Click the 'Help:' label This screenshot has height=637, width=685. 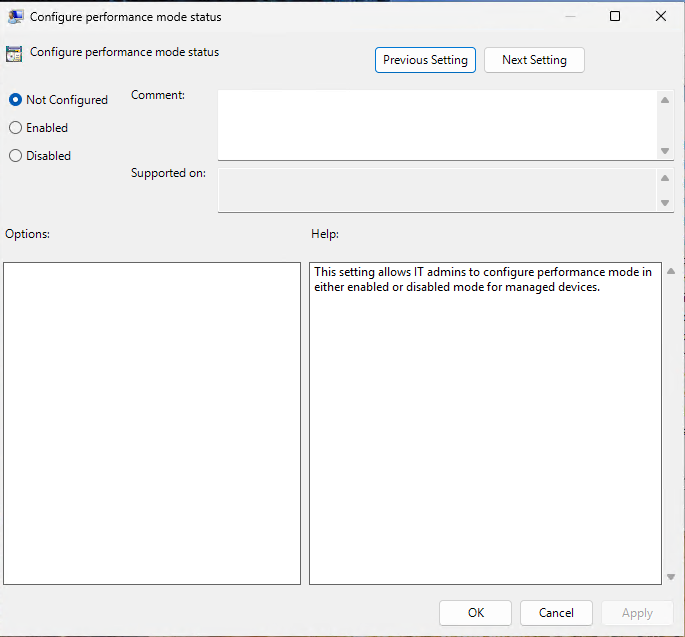(325, 234)
